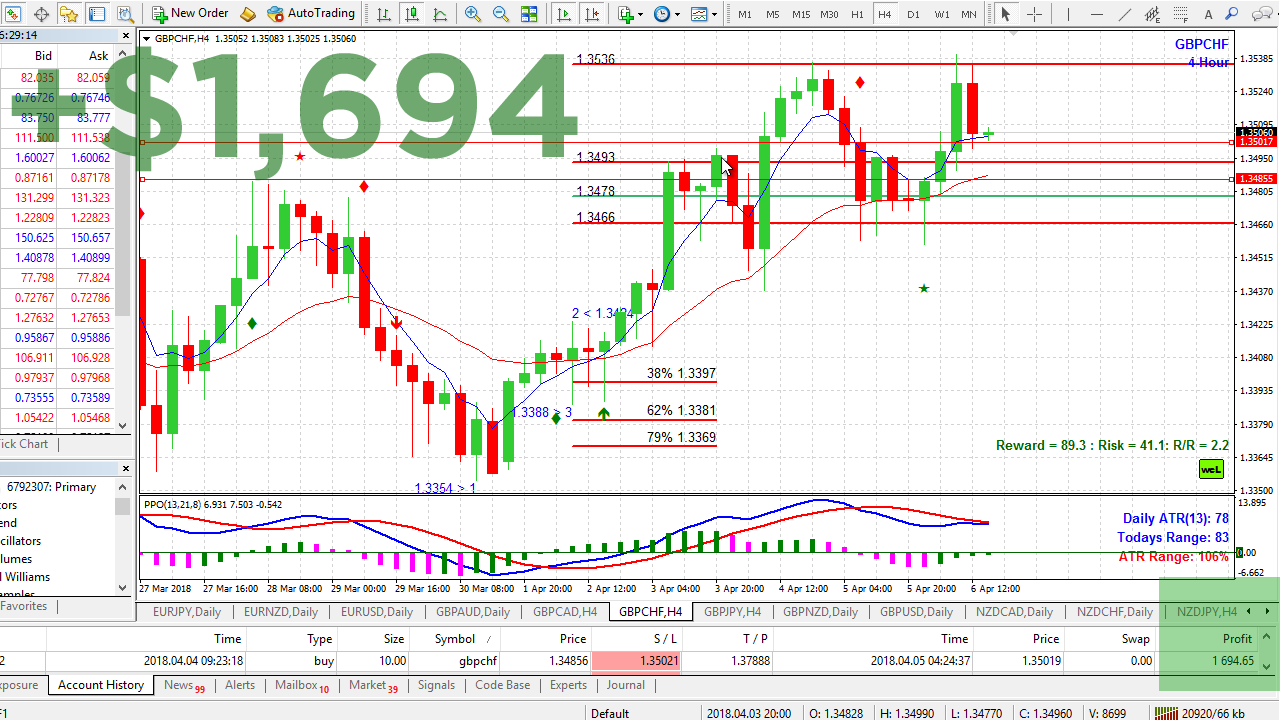Click the Zoom Out magnifier icon
The height and width of the screenshot is (720, 1280).
[x=500, y=14]
